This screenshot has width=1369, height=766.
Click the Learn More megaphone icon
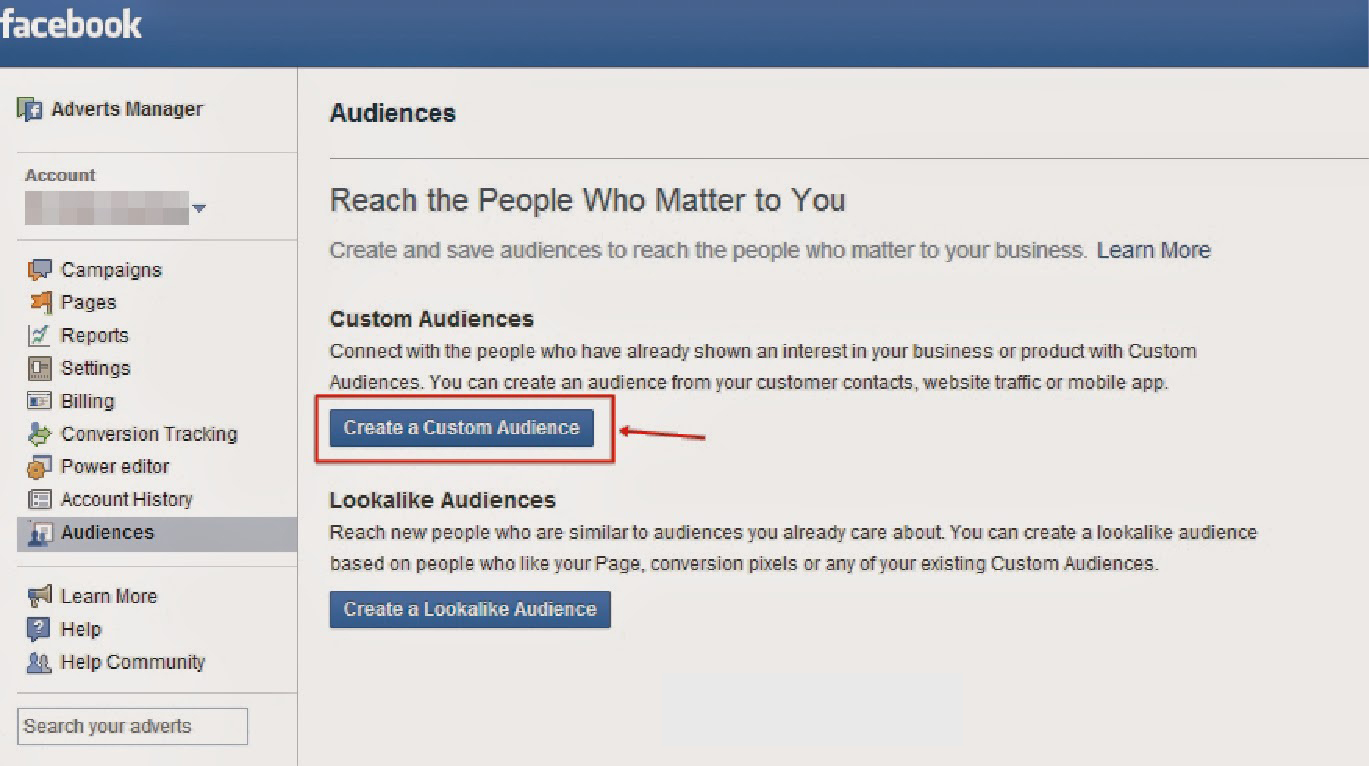(x=40, y=596)
